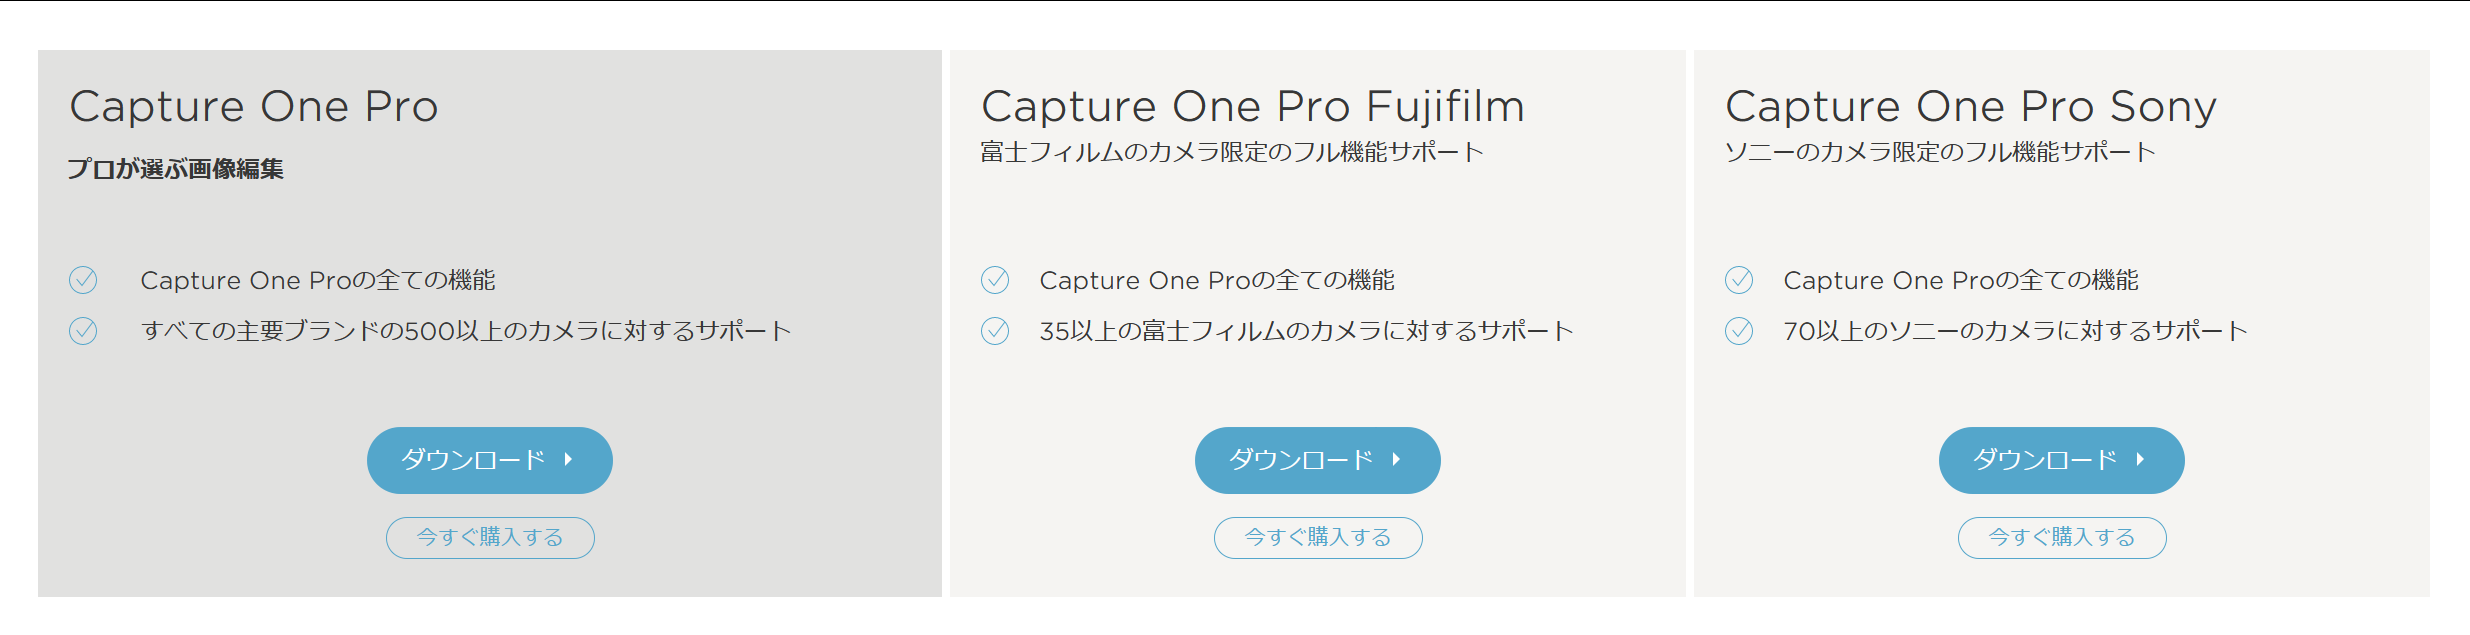Download Capture One Pro with ダウンロード button
This screenshot has height=635, width=2470.
click(x=489, y=460)
